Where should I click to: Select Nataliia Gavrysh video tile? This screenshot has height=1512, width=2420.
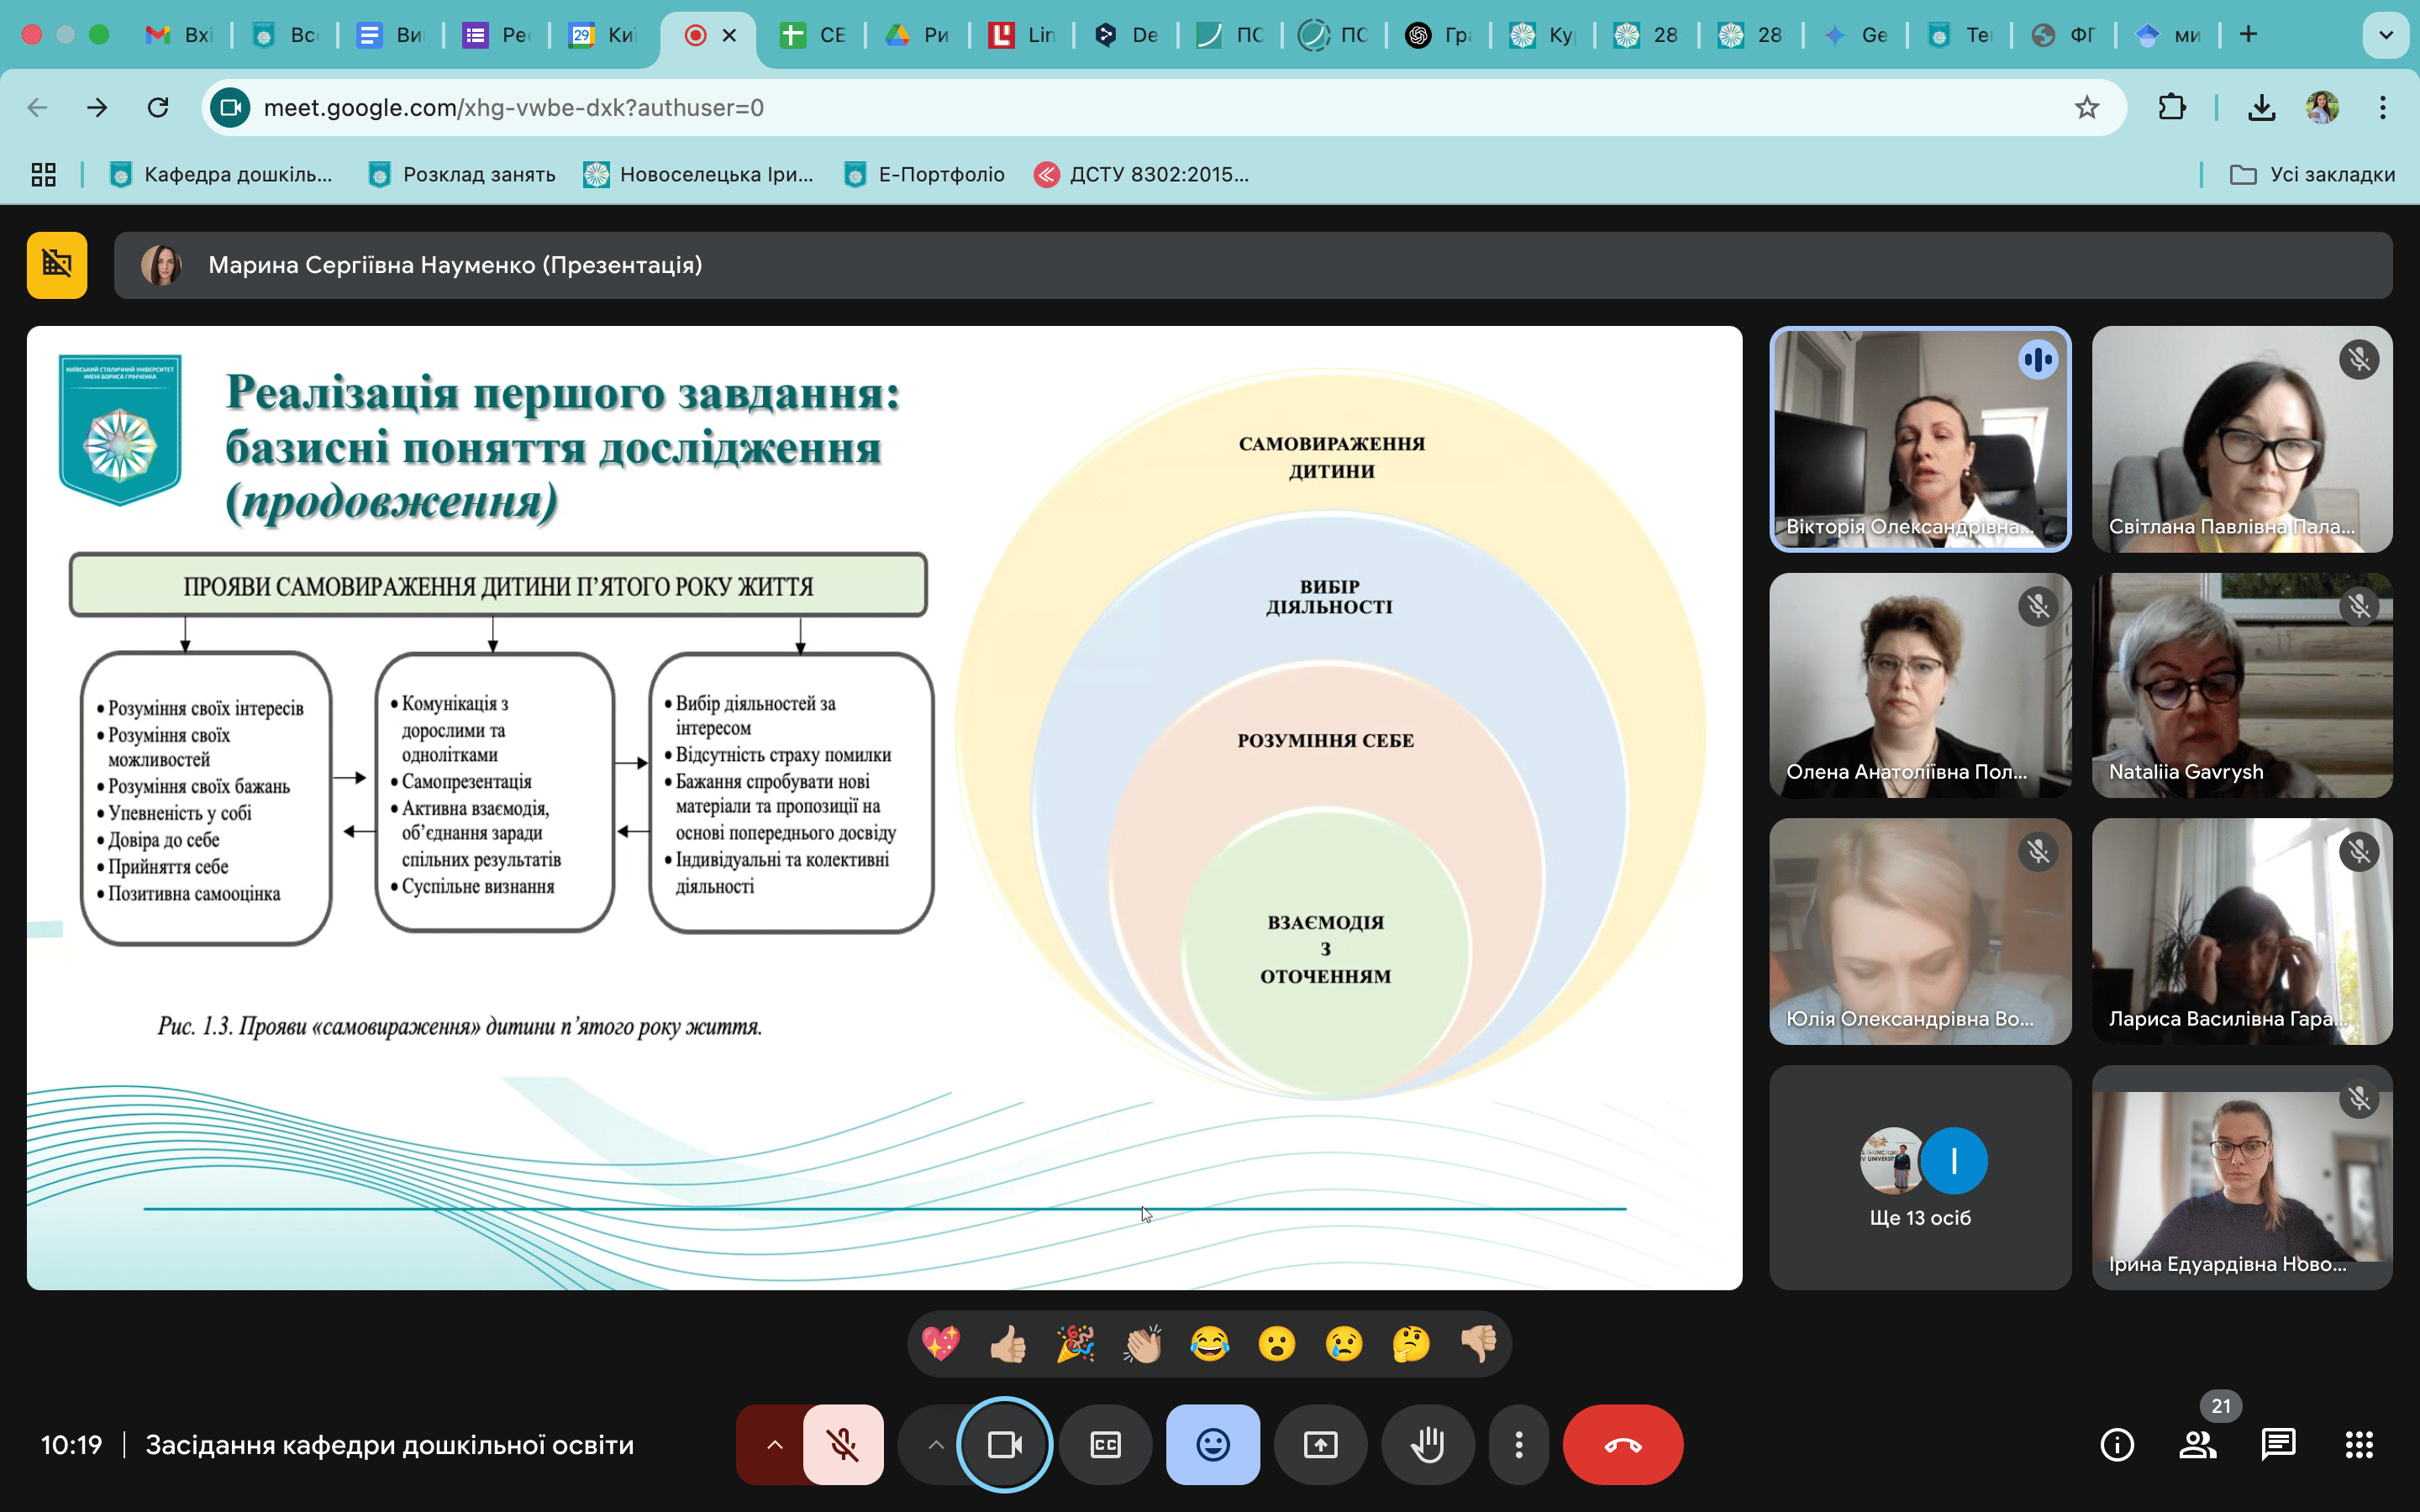pos(2241,685)
